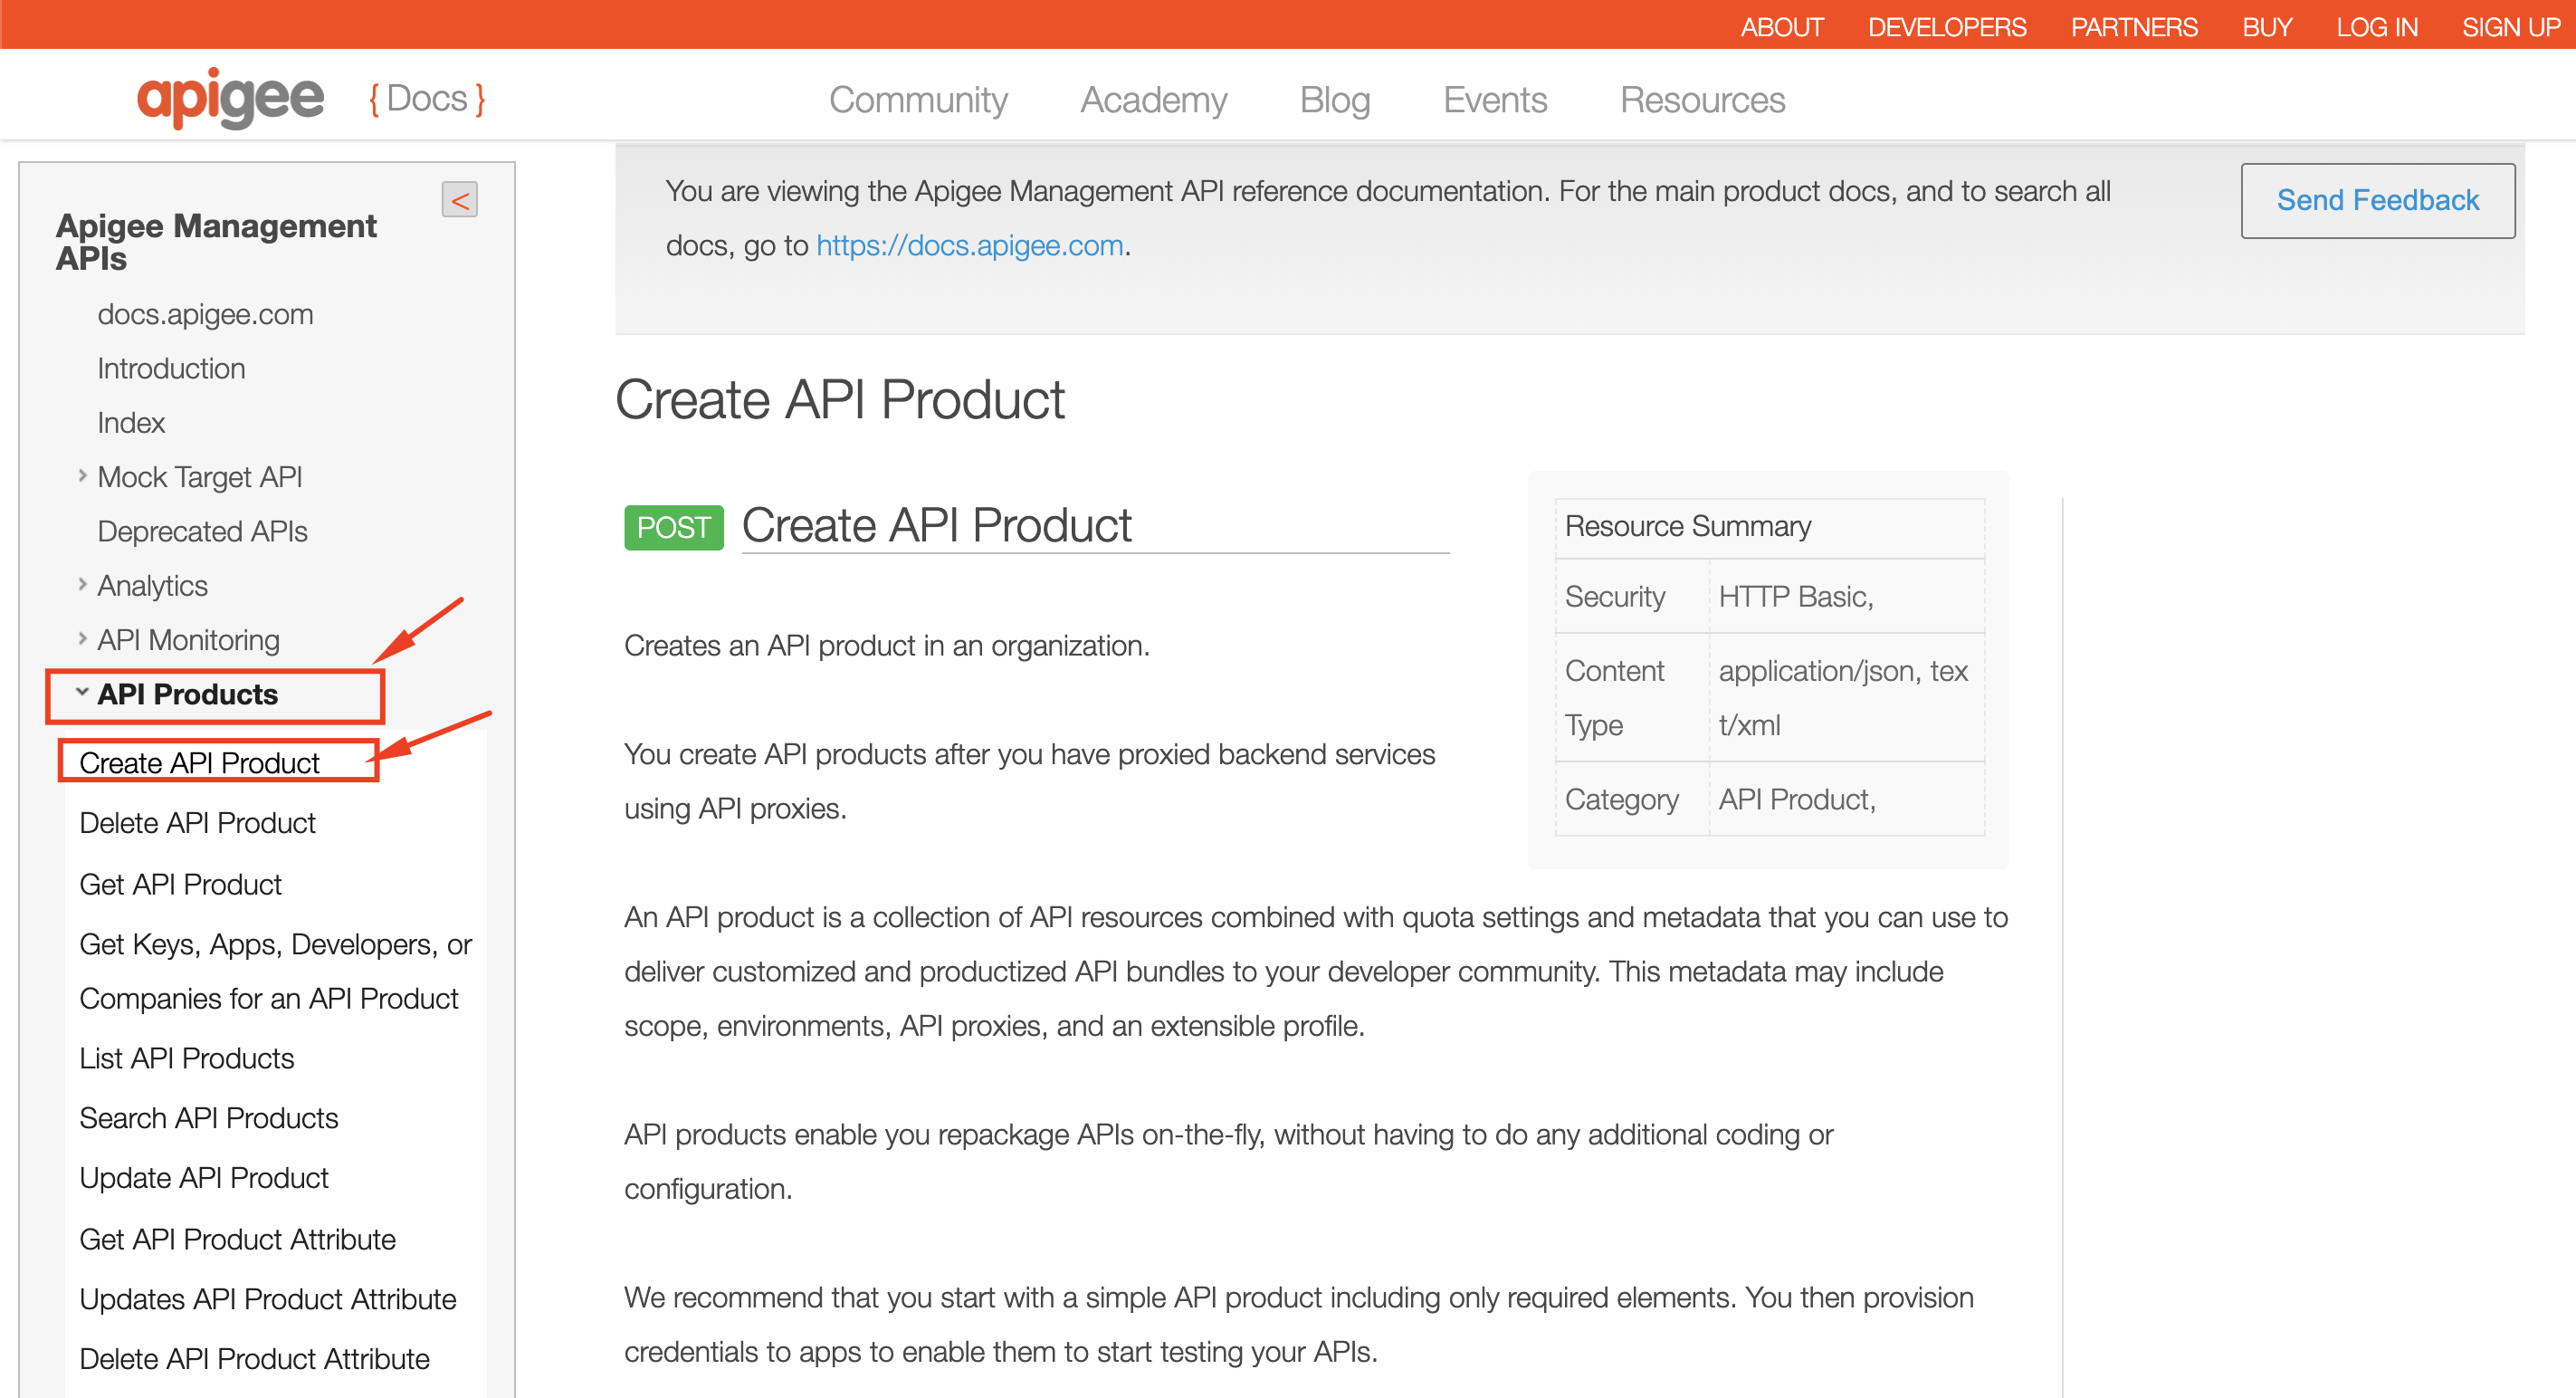The height and width of the screenshot is (1398, 2576).
Task: Select List API Products in the sidebar
Action: point(186,1058)
